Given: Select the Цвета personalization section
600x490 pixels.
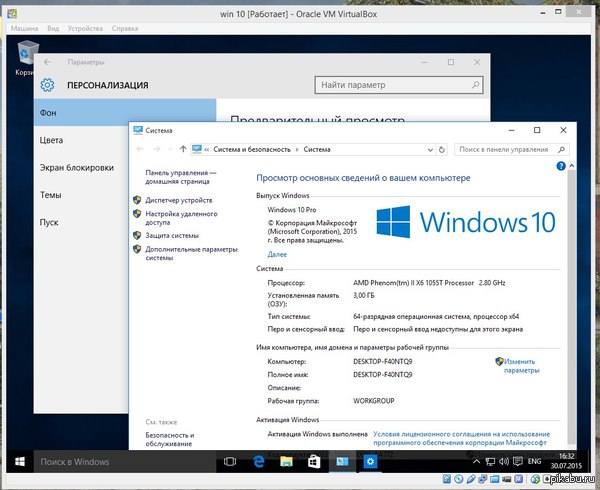Looking at the screenshot, I should [x=81, y=140].
